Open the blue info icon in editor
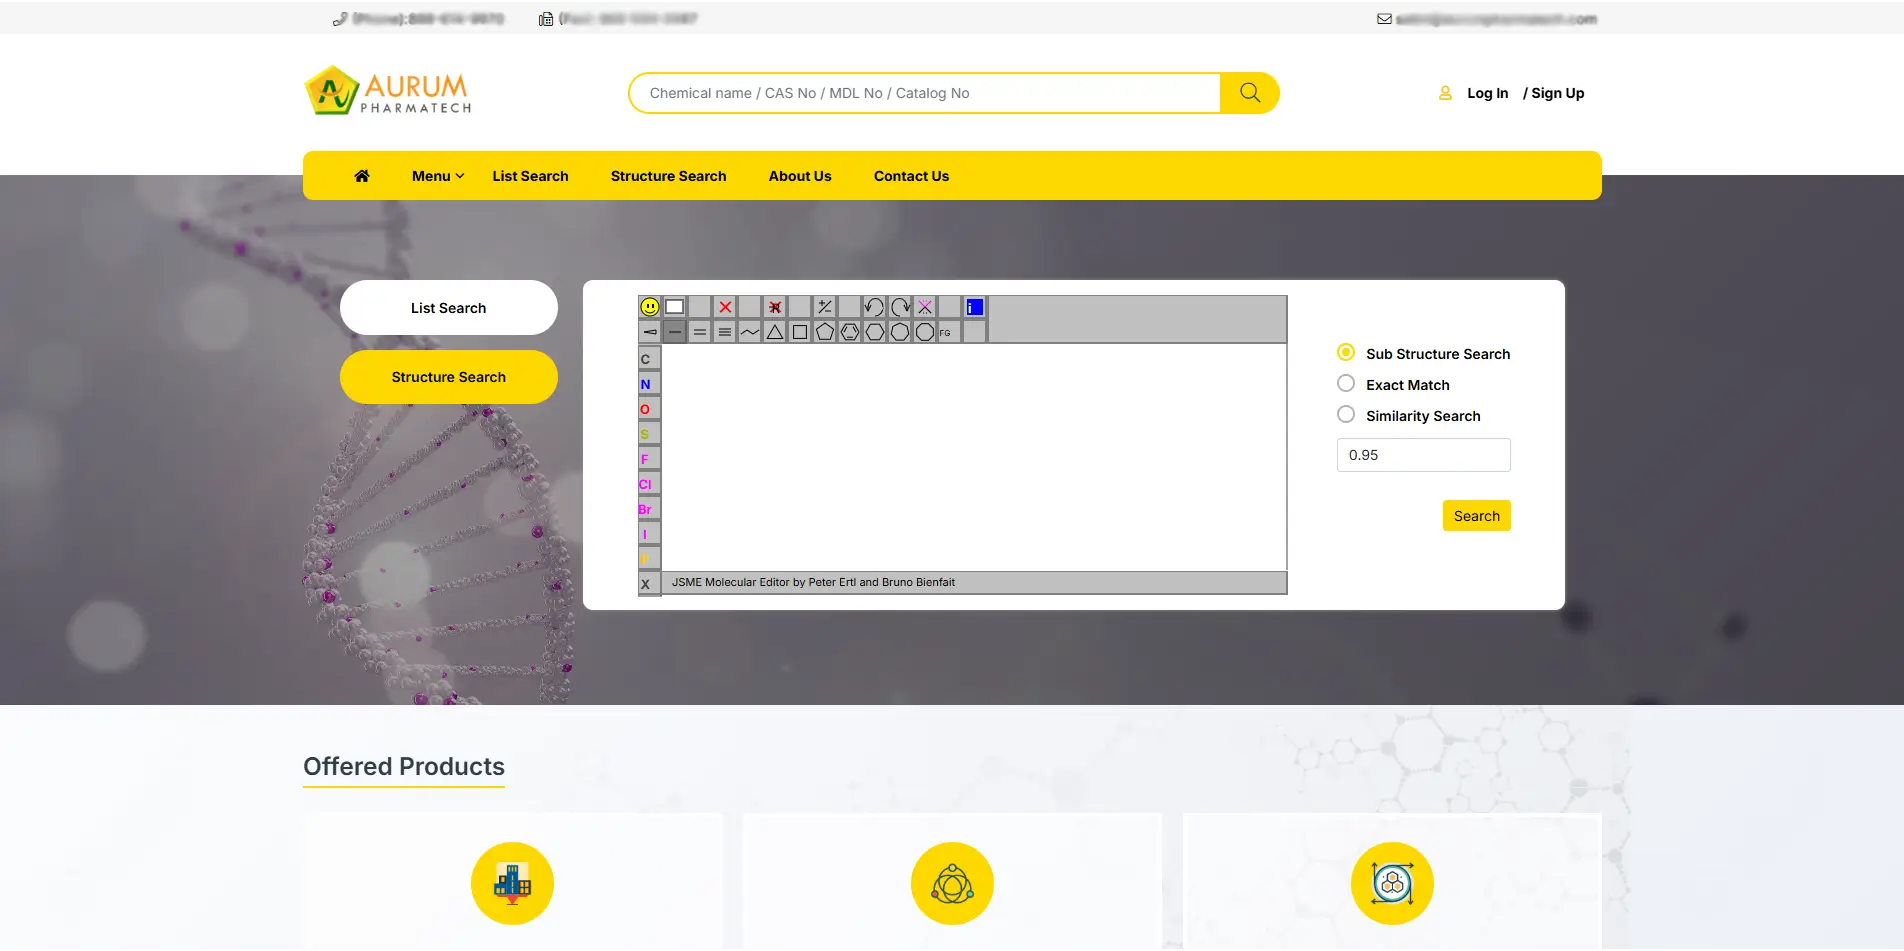The height and width of the screenshot is (951, 1904). (974, 307)
